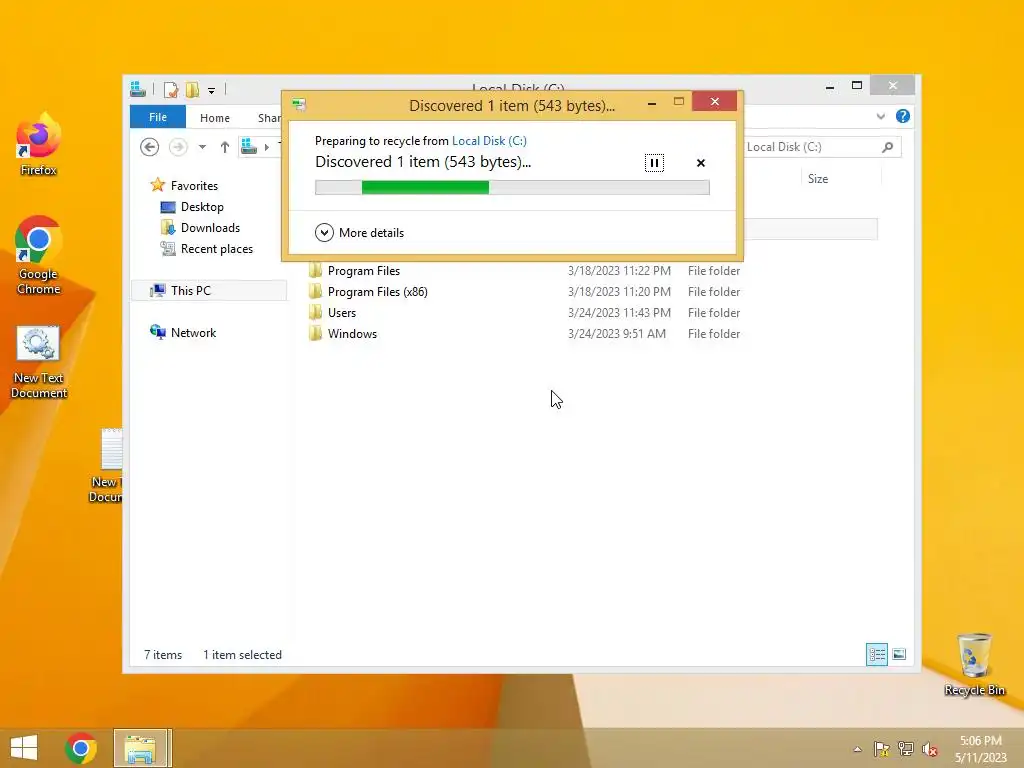Select Downloads under Favorites
1024x768 pixels.
[210, 227]
